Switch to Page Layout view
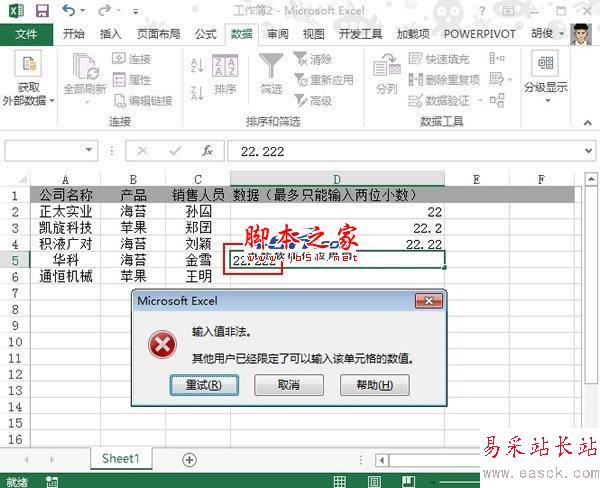 pos(374,481)
